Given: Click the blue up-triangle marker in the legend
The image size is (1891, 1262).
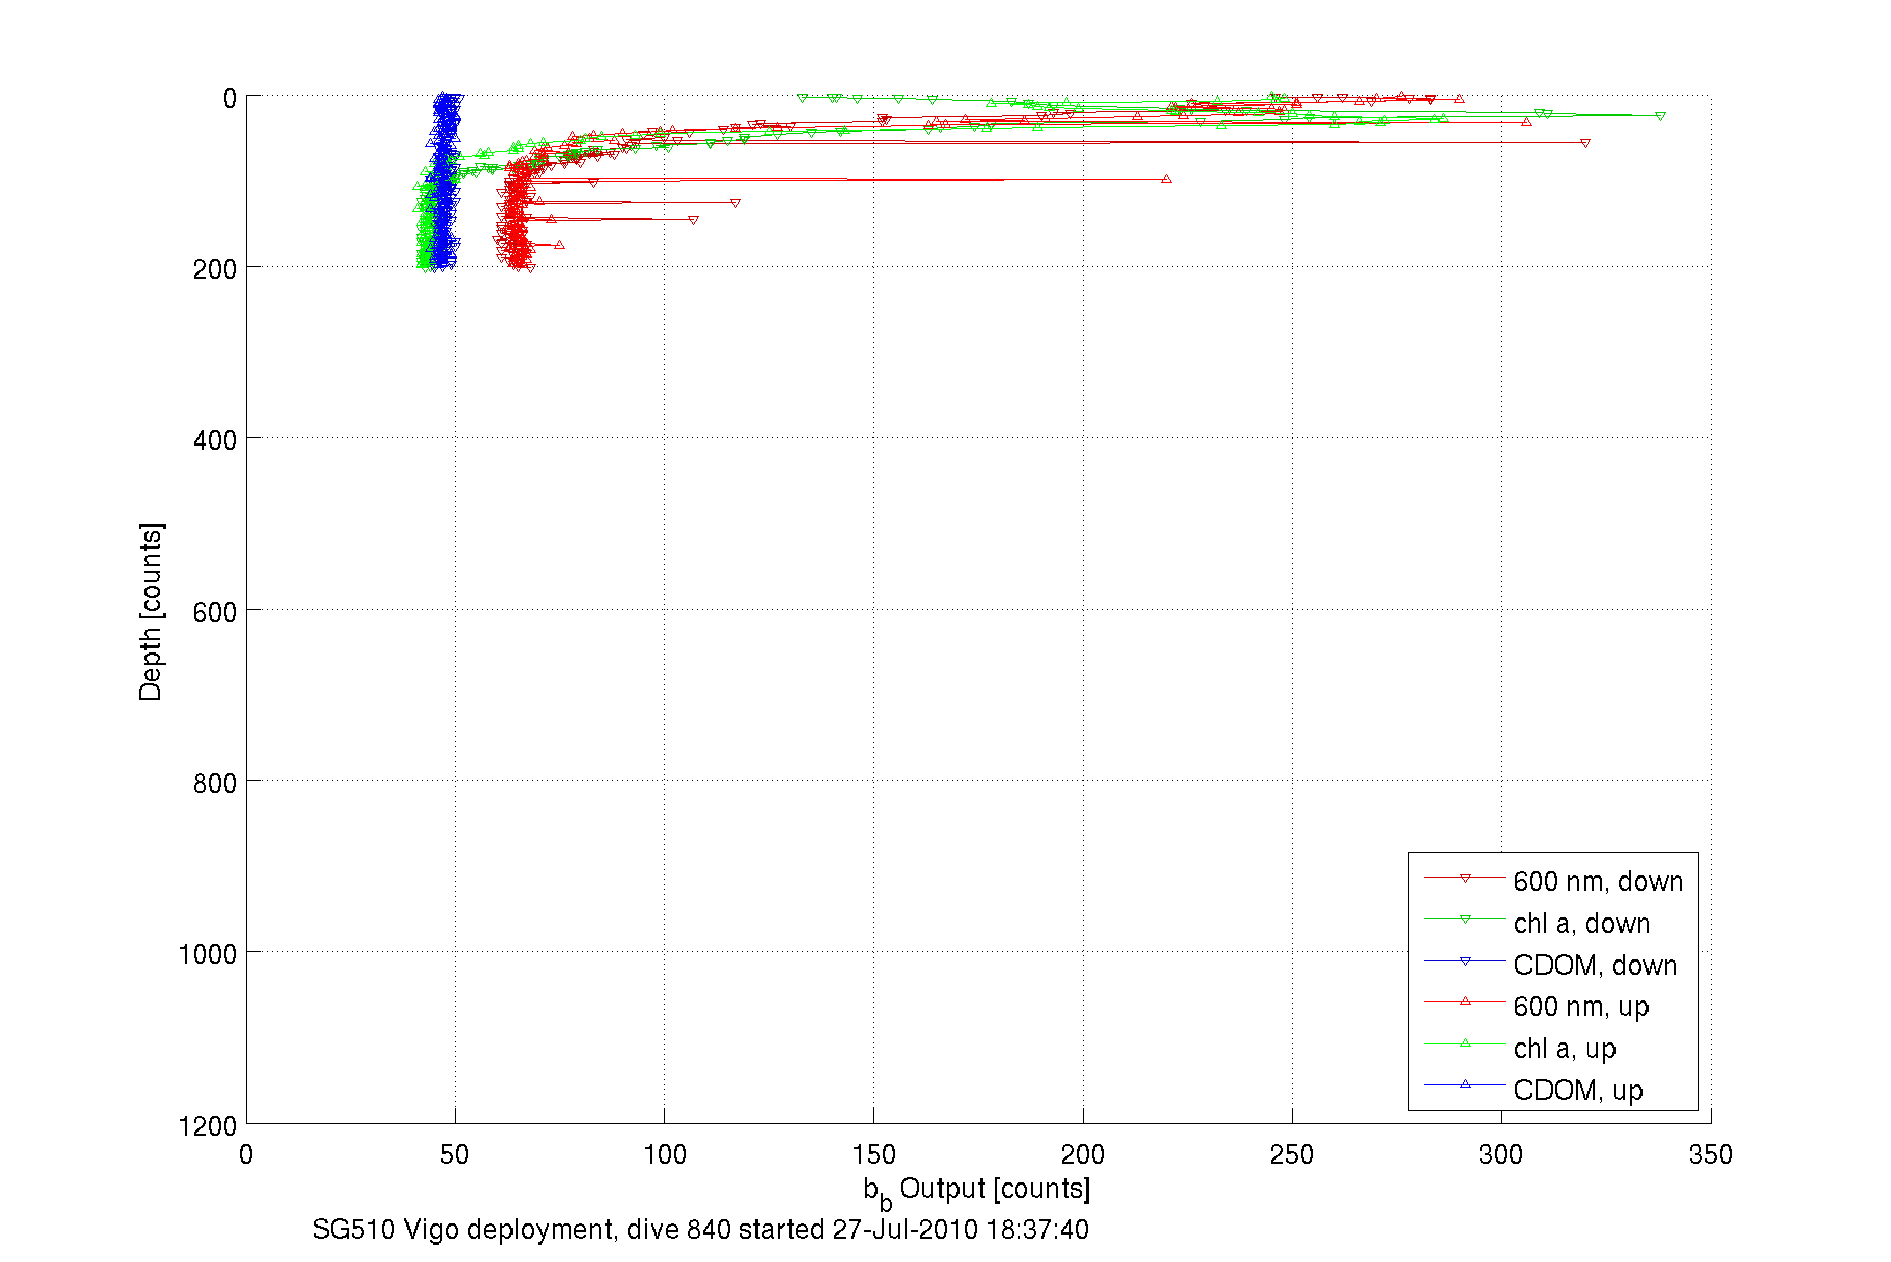Looking at the screenshot, I should (x=1465, y=1084).
